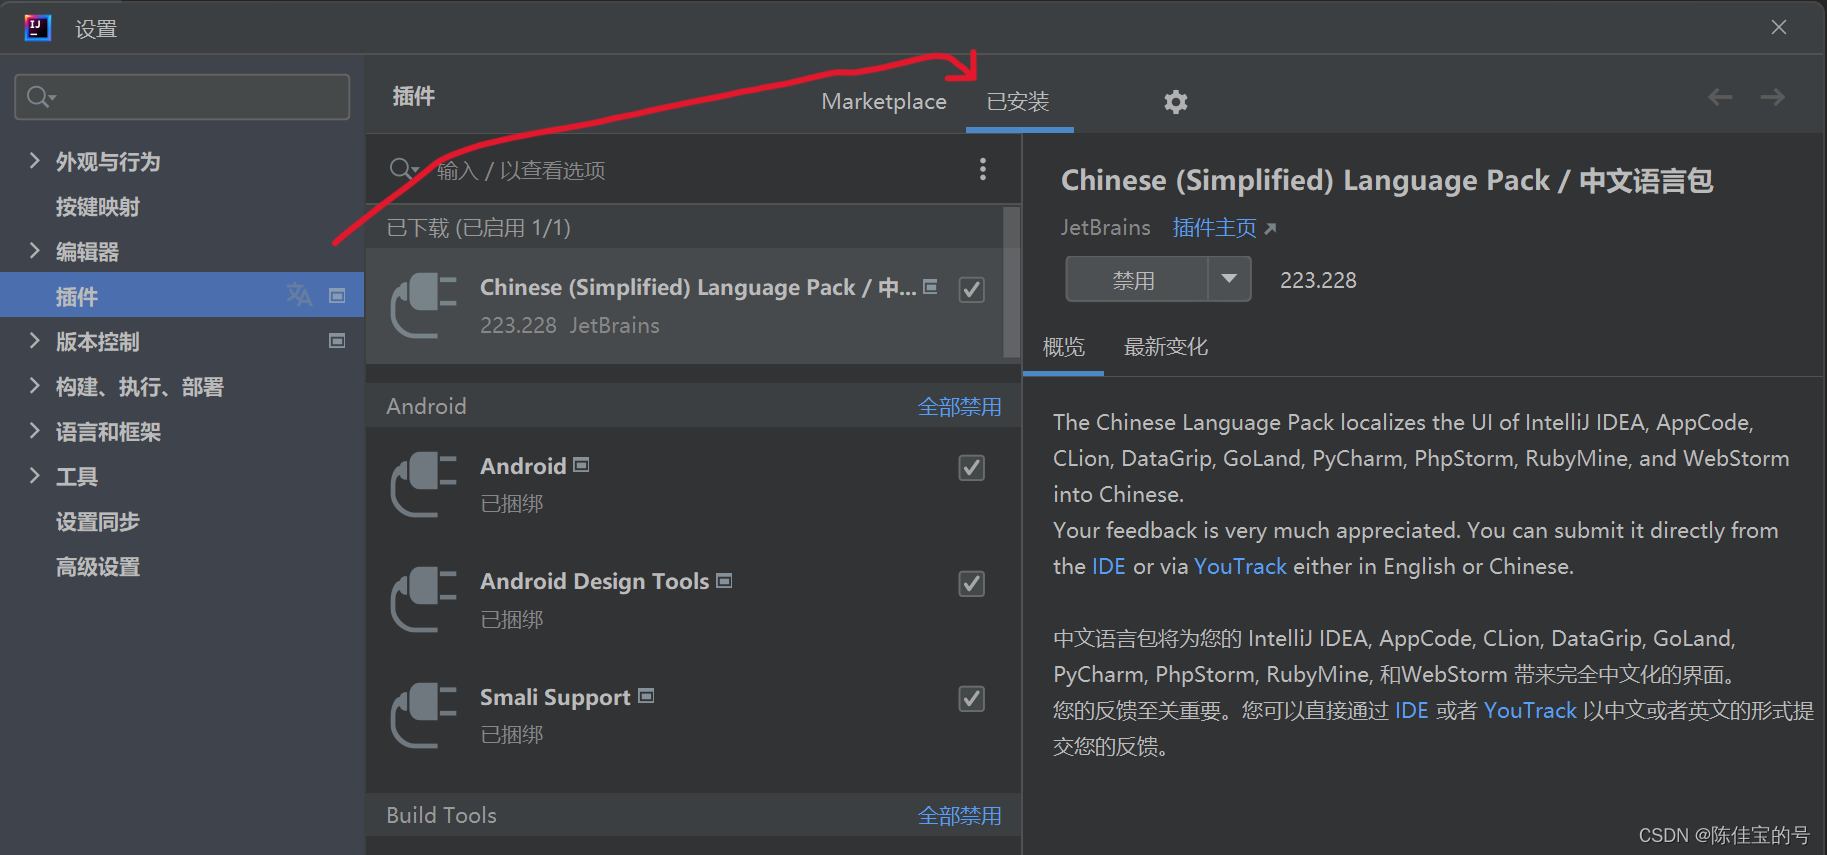Open the 插件主页 link
Screen dimensions: 1827x855
(x=1214, y=228)
